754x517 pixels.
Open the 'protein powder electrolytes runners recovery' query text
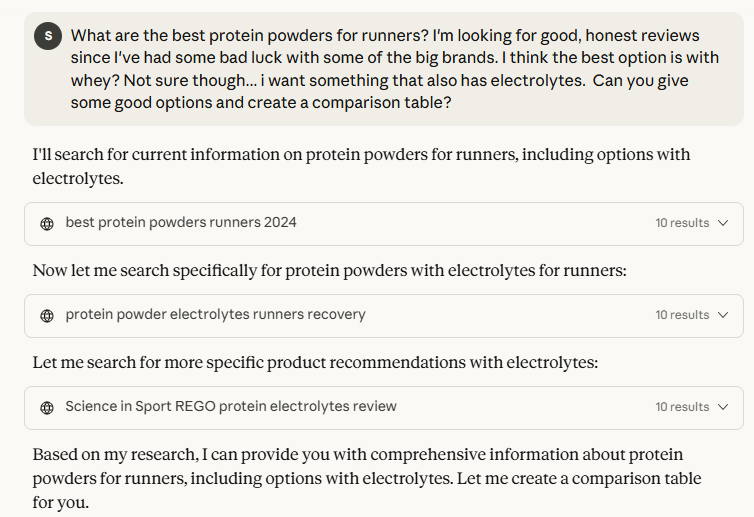215,314
